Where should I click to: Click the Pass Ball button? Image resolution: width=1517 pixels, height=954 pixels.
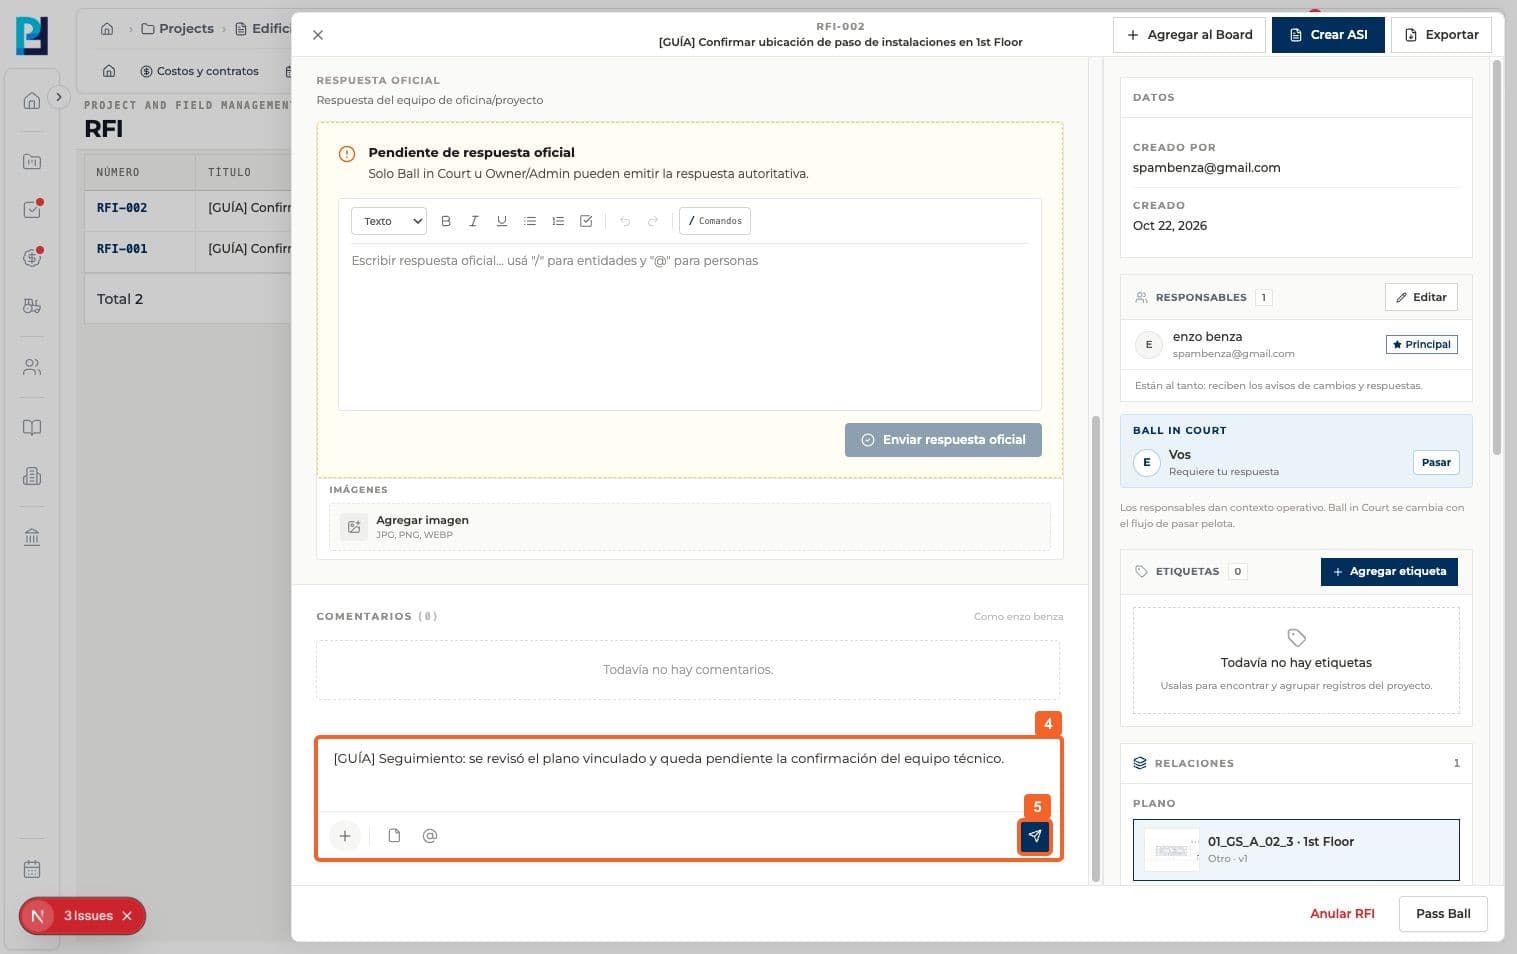(1443, 914)
